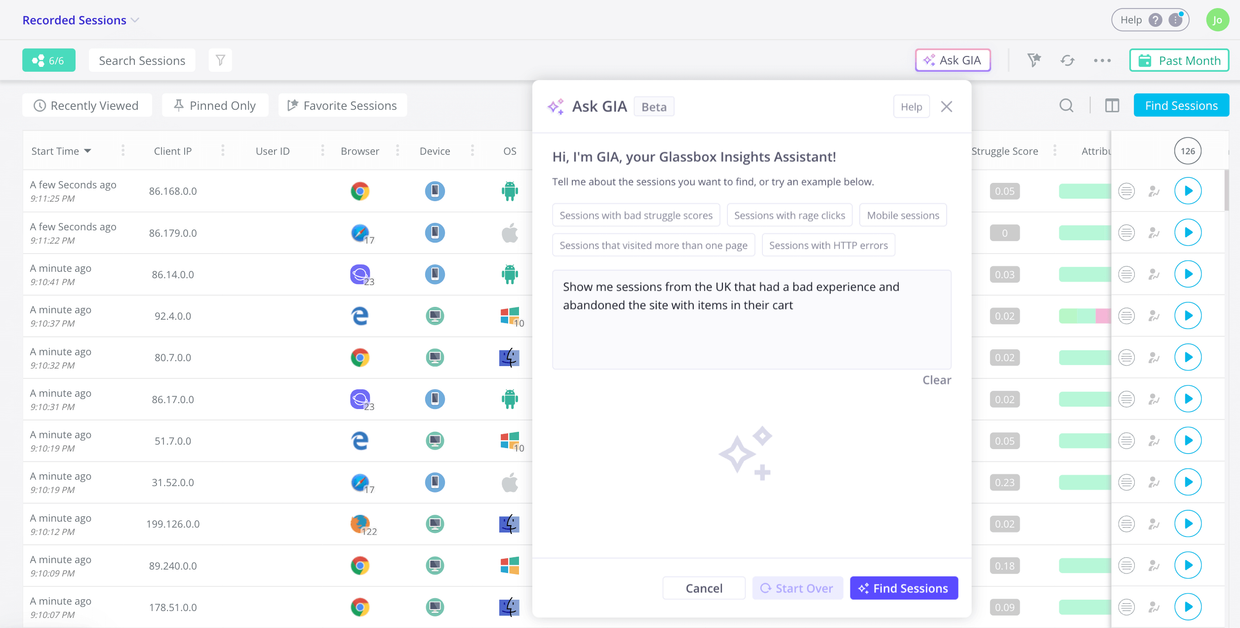Open the Past Month date range picker
Viewport: 1240px width, 628px height.
[x=1179, y=60]
